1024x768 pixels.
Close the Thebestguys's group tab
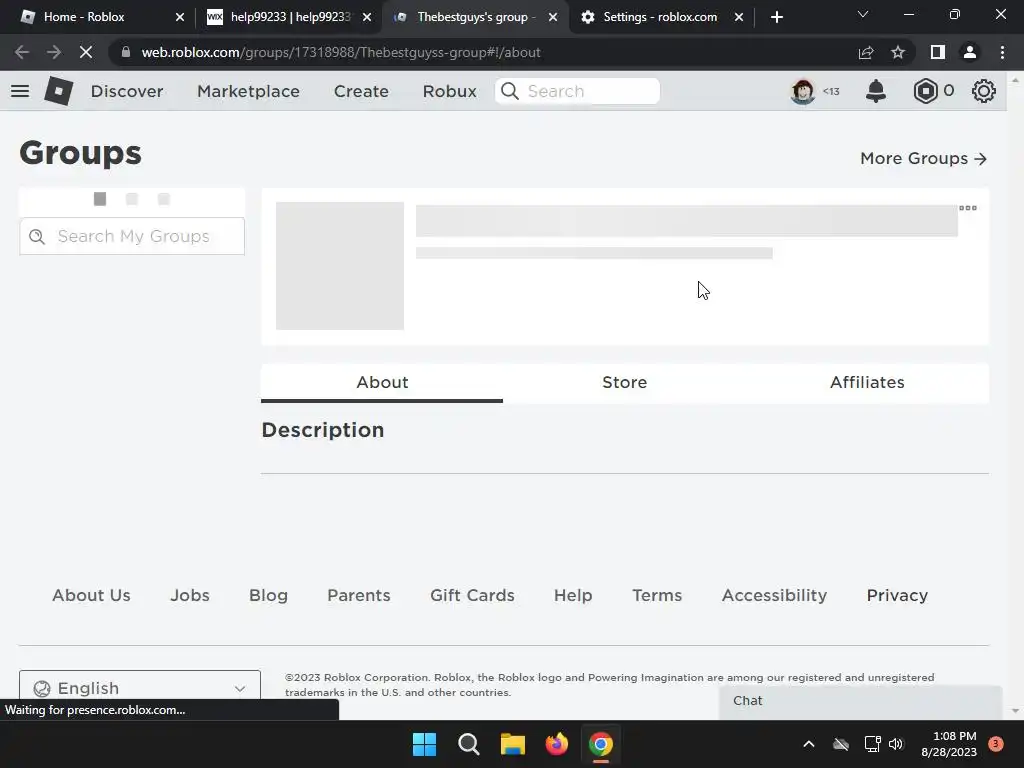tap(553, 17)
